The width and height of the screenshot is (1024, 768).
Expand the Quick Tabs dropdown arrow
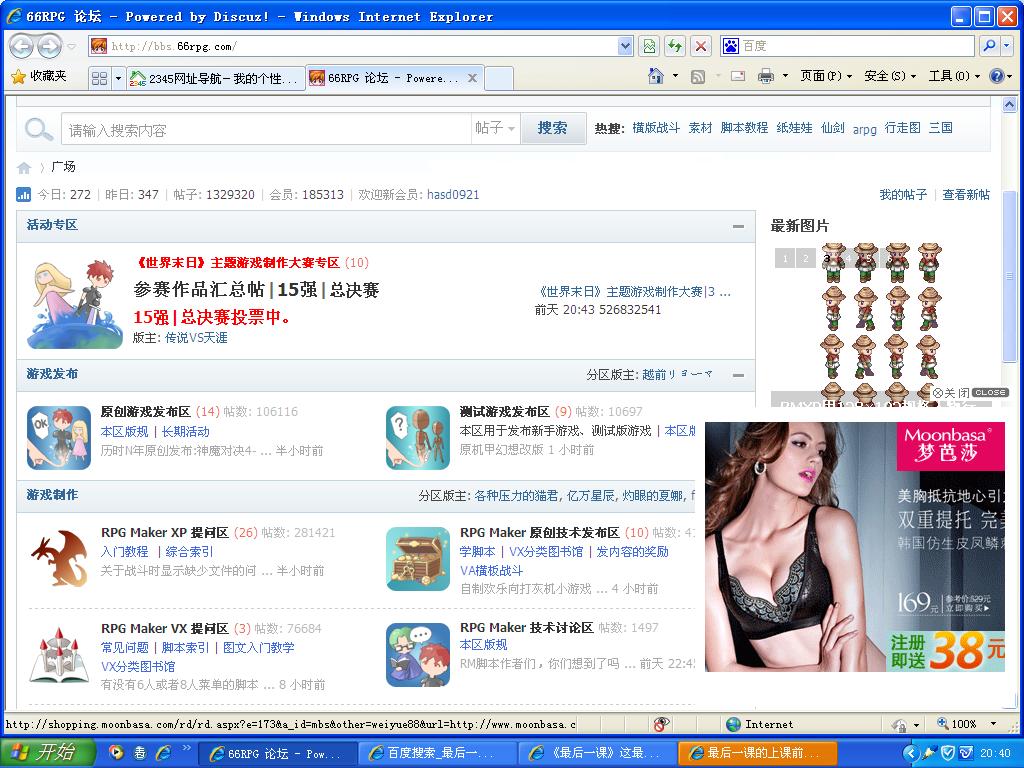tap(118, 78)
